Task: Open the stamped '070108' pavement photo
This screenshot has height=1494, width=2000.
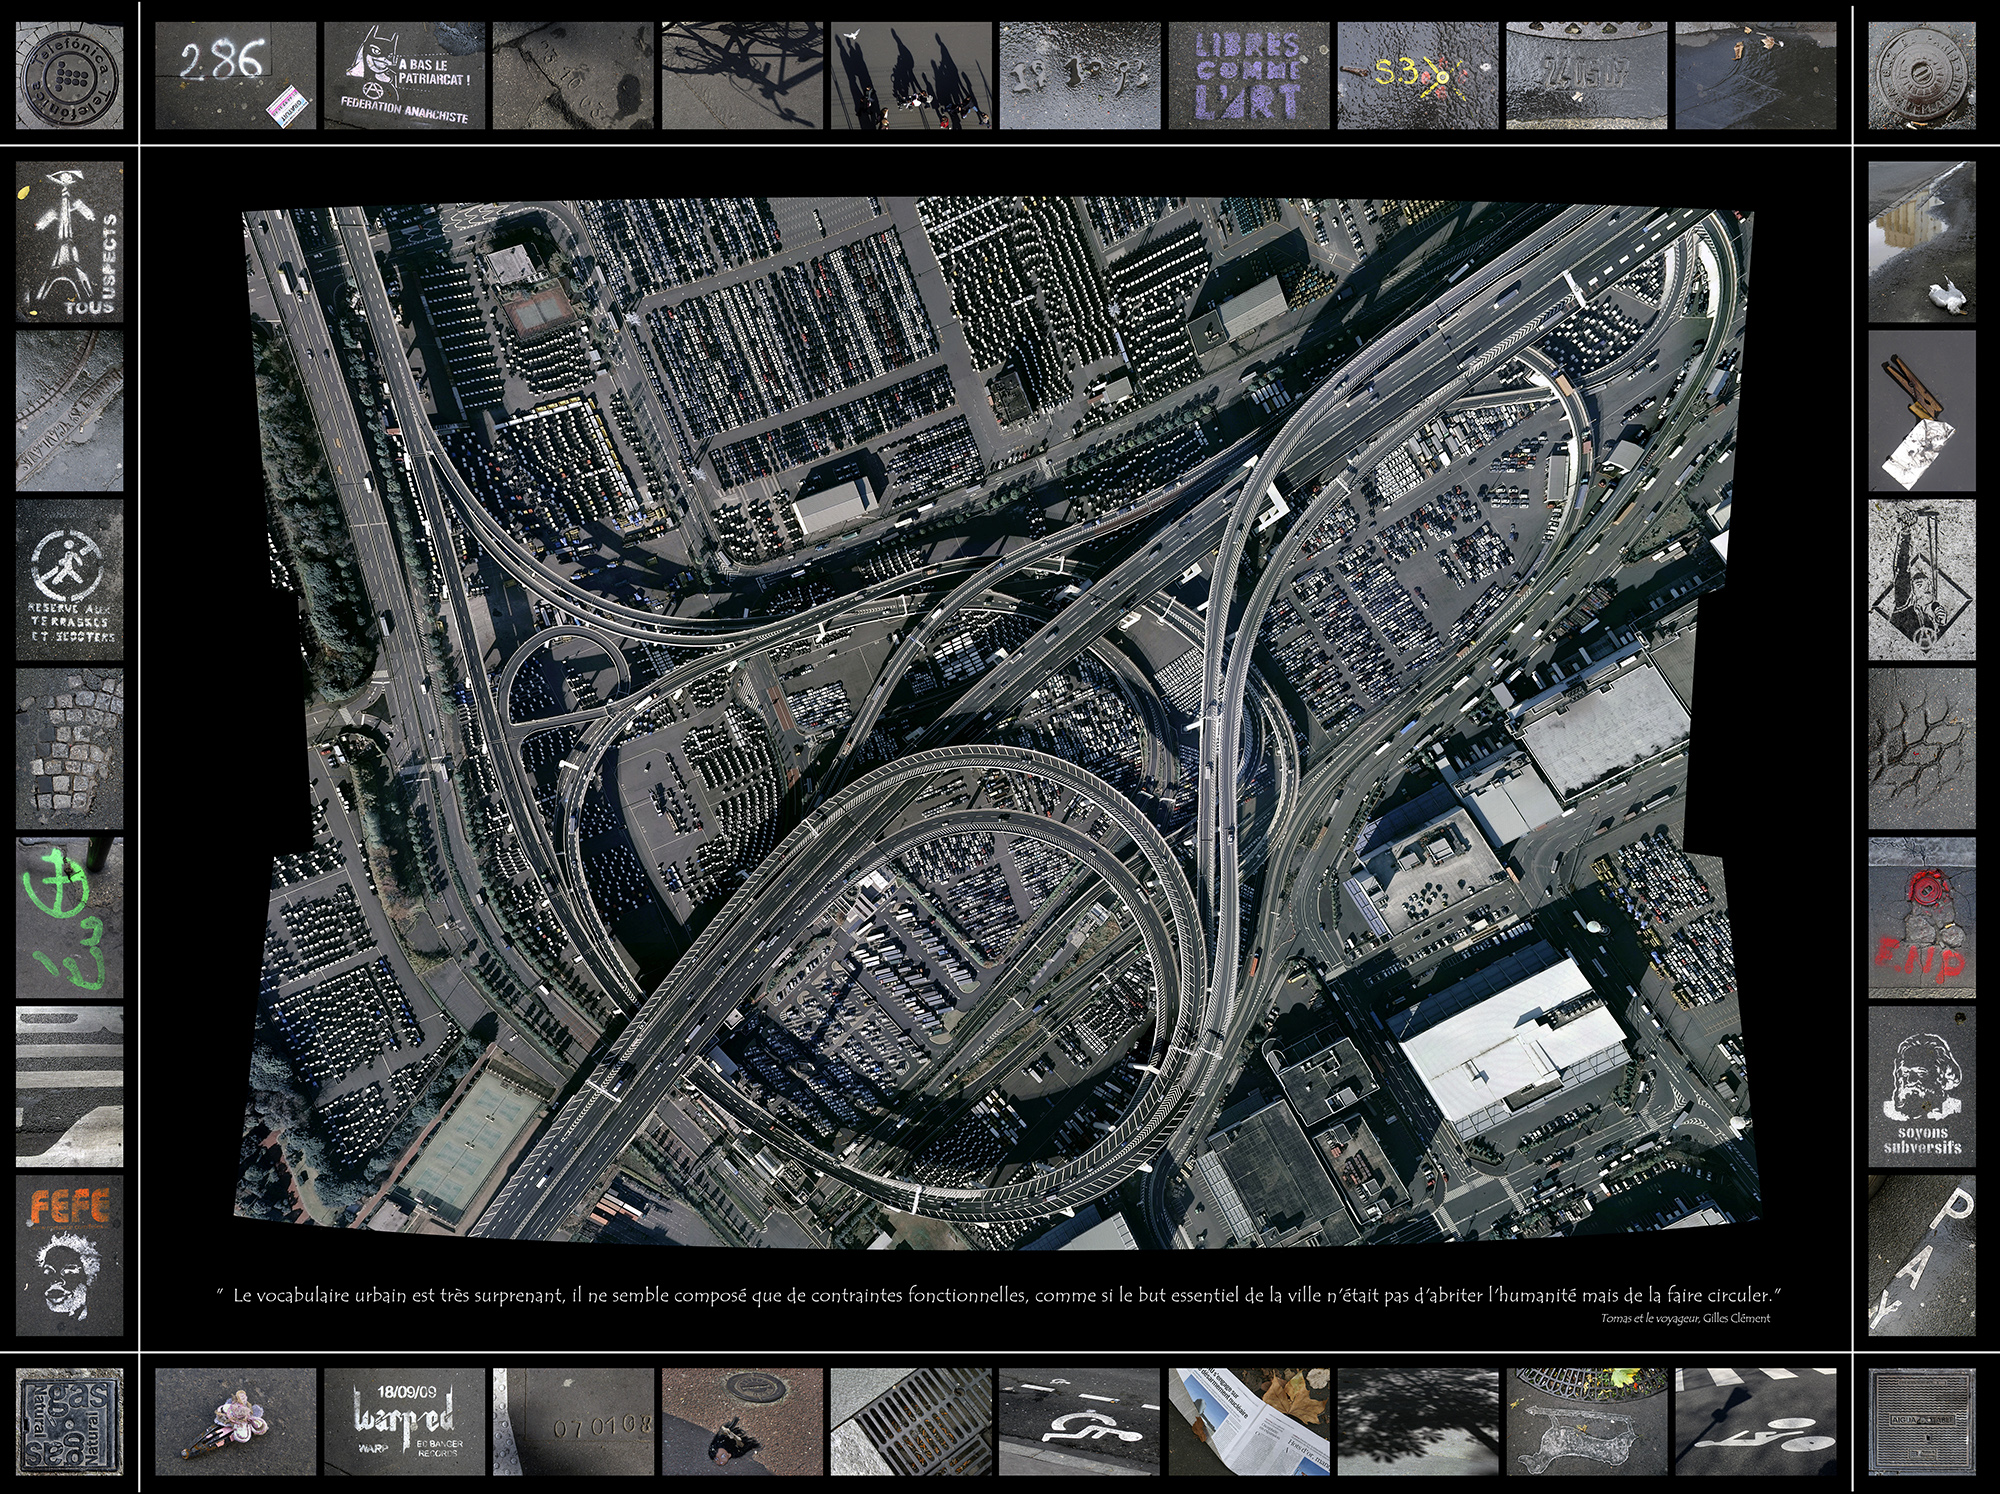Action: pos(573,1421)
